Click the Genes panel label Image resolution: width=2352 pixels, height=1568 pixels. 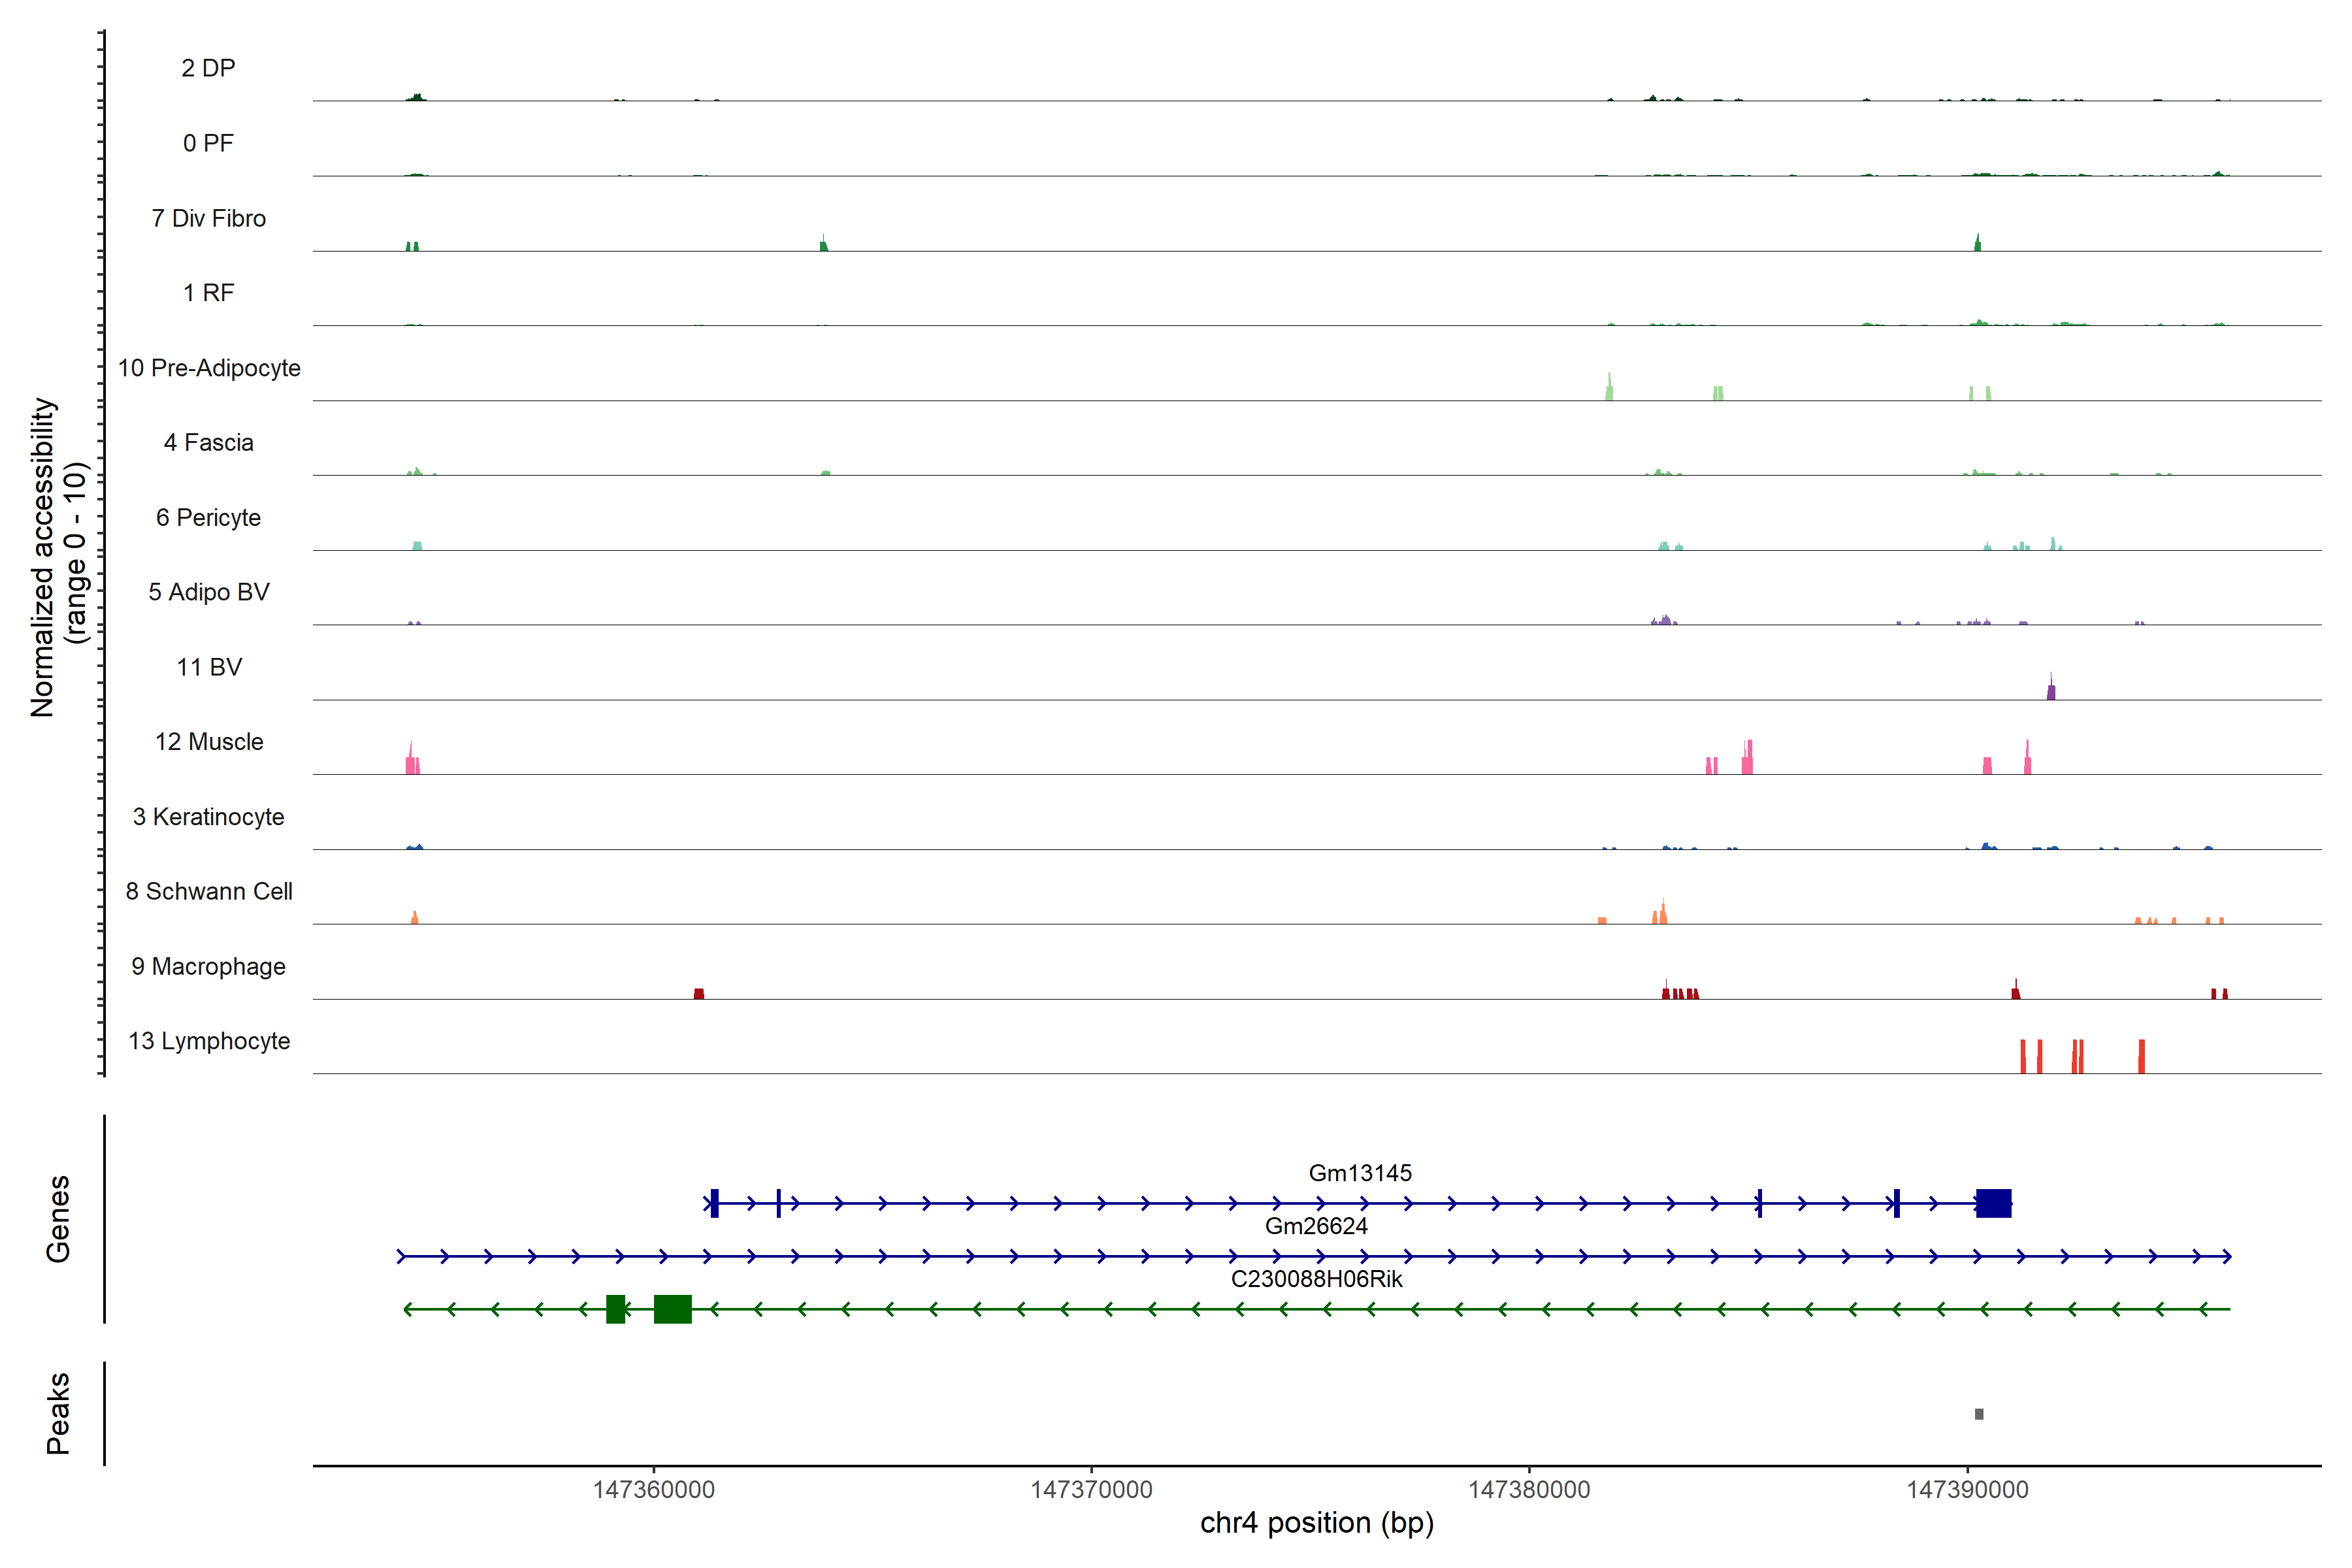(58, 1219)
